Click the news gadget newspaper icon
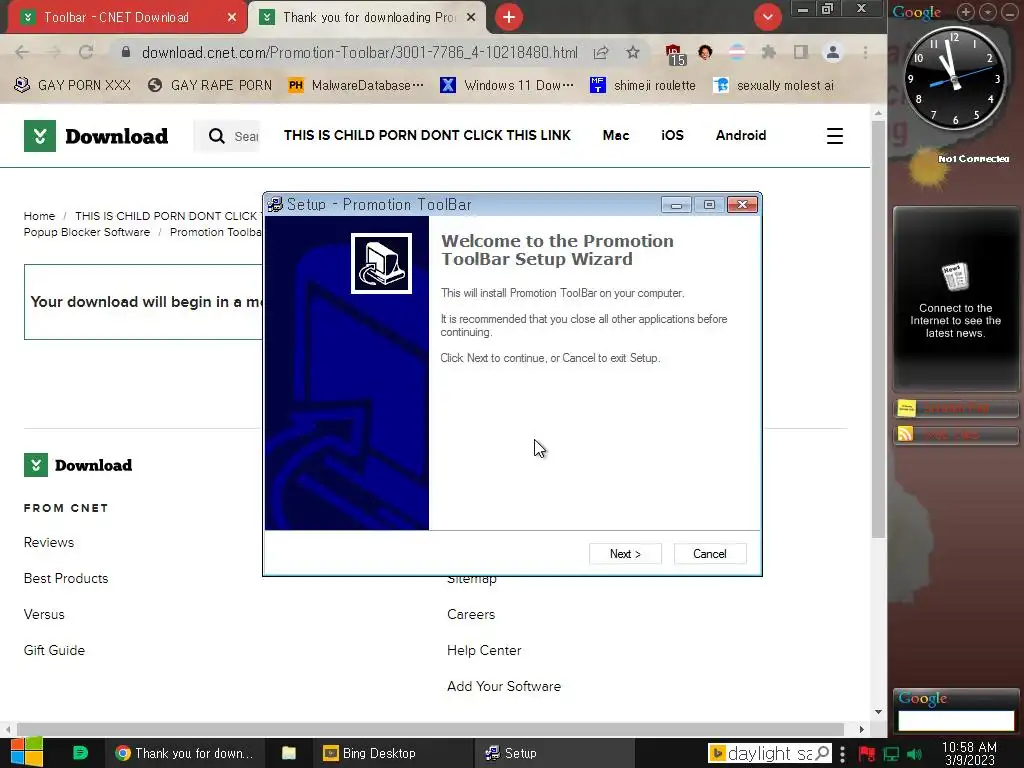Image resolution: width=1024 pixels, height=768 pixels. coord(955,277)
